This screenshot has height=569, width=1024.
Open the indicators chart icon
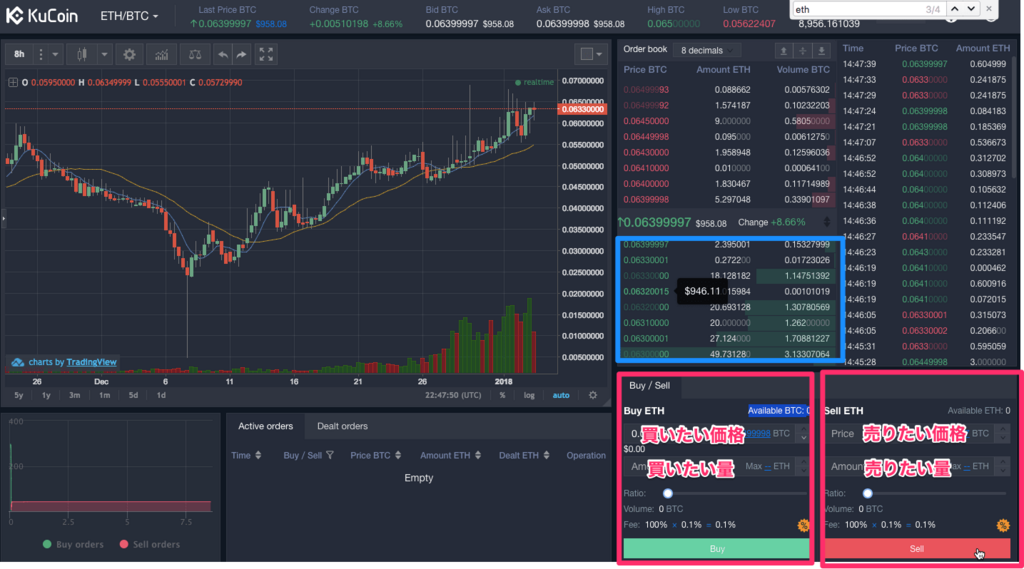click(x=160, y=54)
